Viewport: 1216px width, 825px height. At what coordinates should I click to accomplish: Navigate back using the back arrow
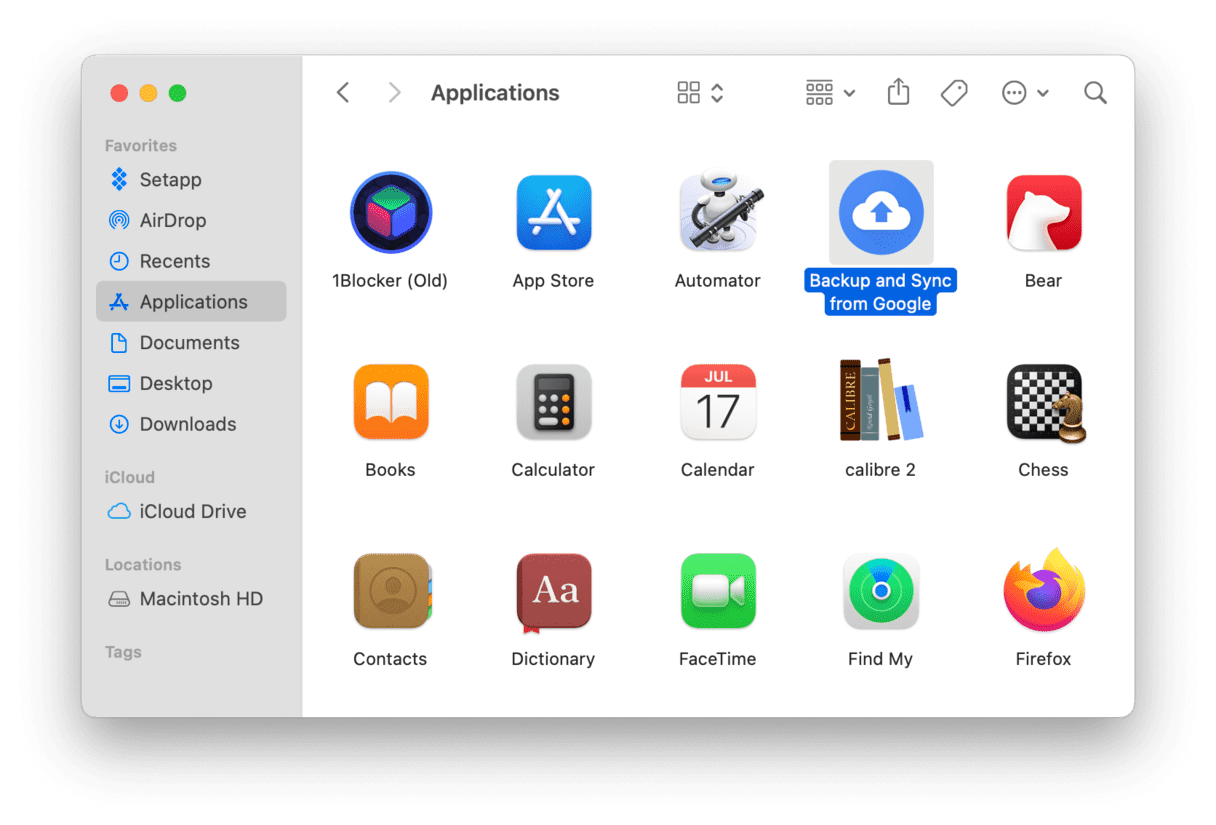(x=343, y=92)
